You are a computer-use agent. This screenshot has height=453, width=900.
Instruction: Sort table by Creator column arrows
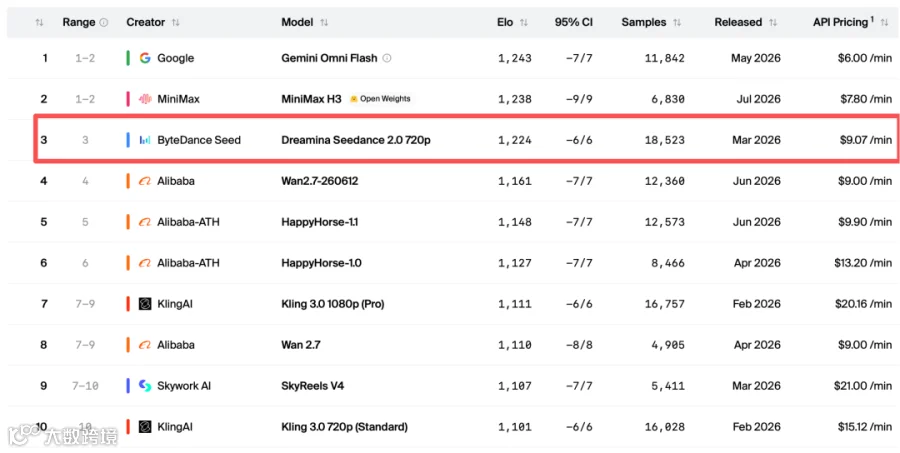click(176, 22)
